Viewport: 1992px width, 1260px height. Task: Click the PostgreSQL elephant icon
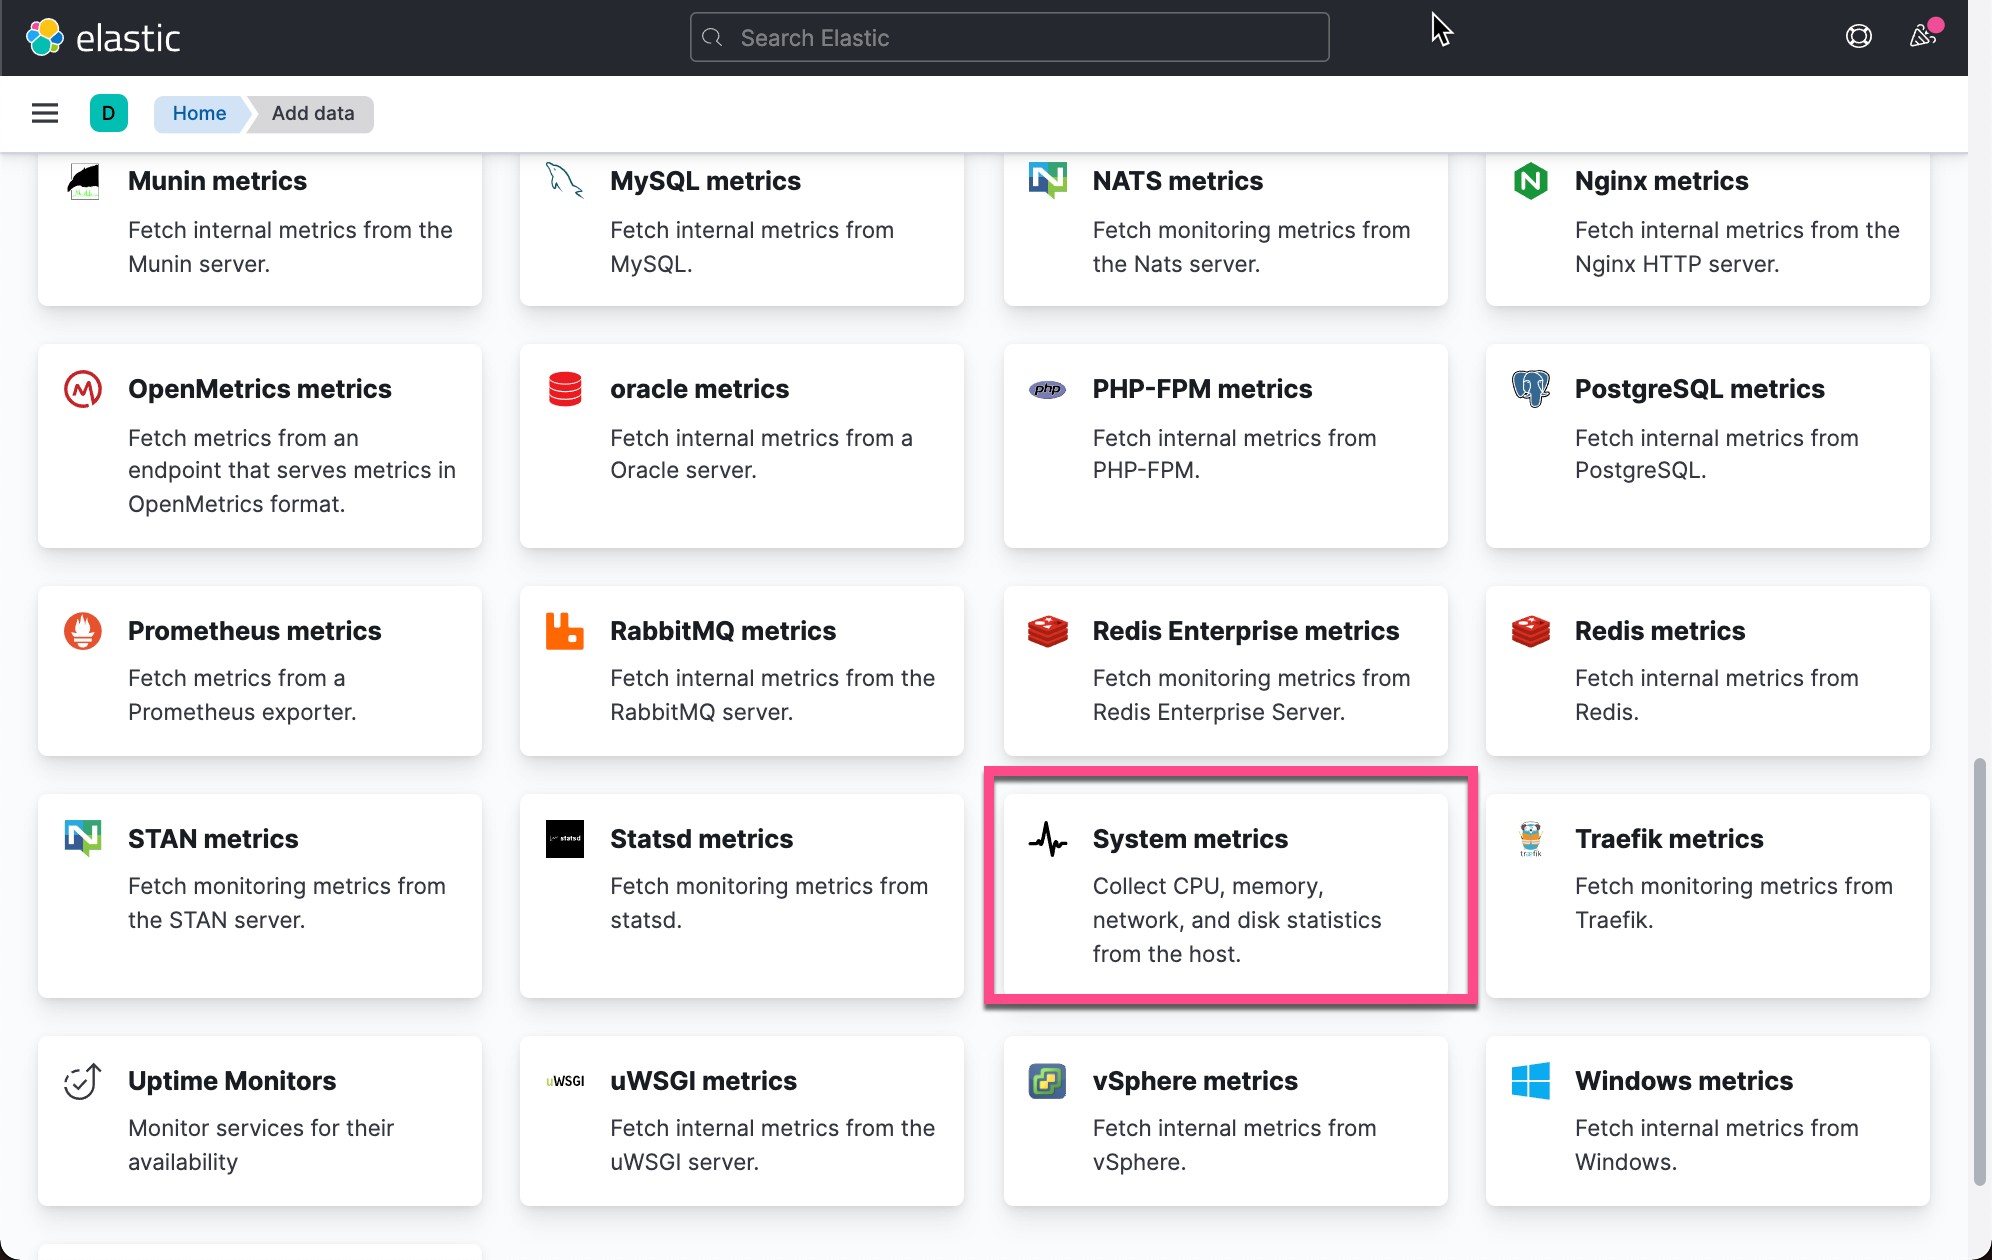1530,388
